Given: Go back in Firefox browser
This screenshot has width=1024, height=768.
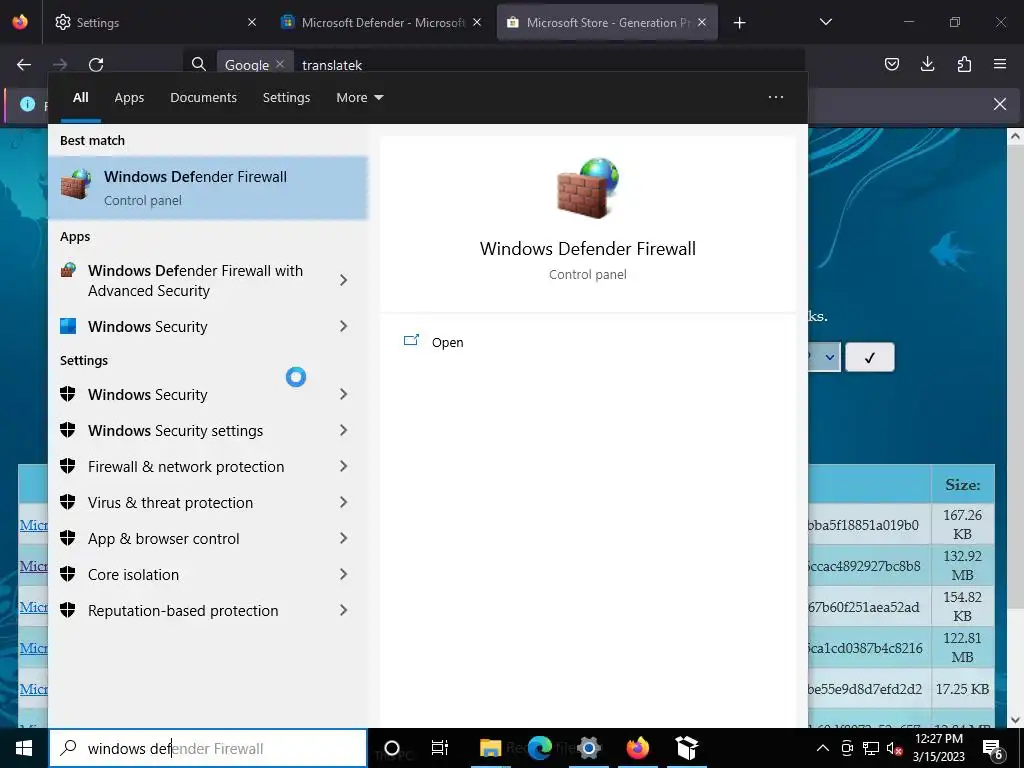Looking at the screenshot, I should click(24, 65).
